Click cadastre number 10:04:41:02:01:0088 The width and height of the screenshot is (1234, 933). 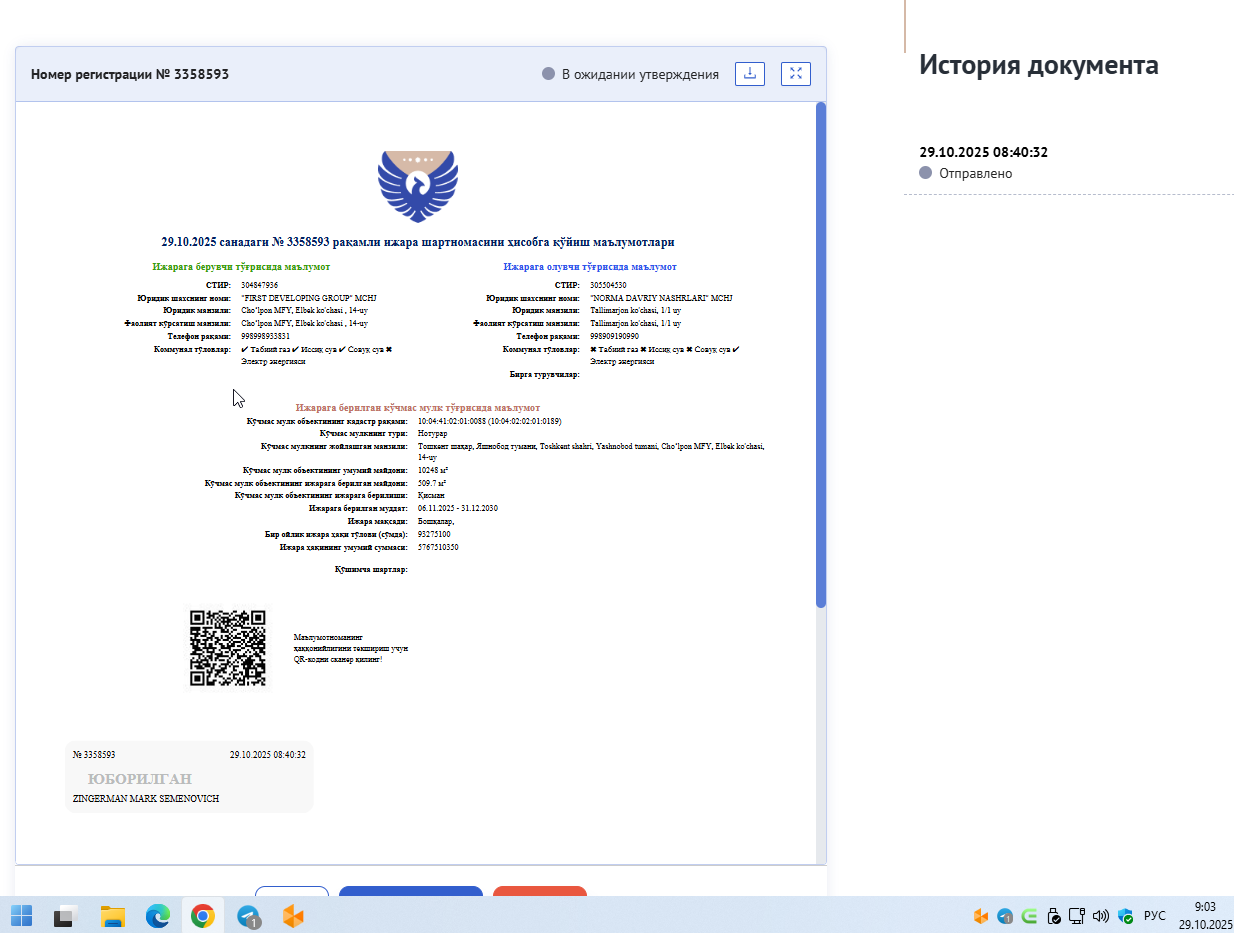click(x=451, y=422)
